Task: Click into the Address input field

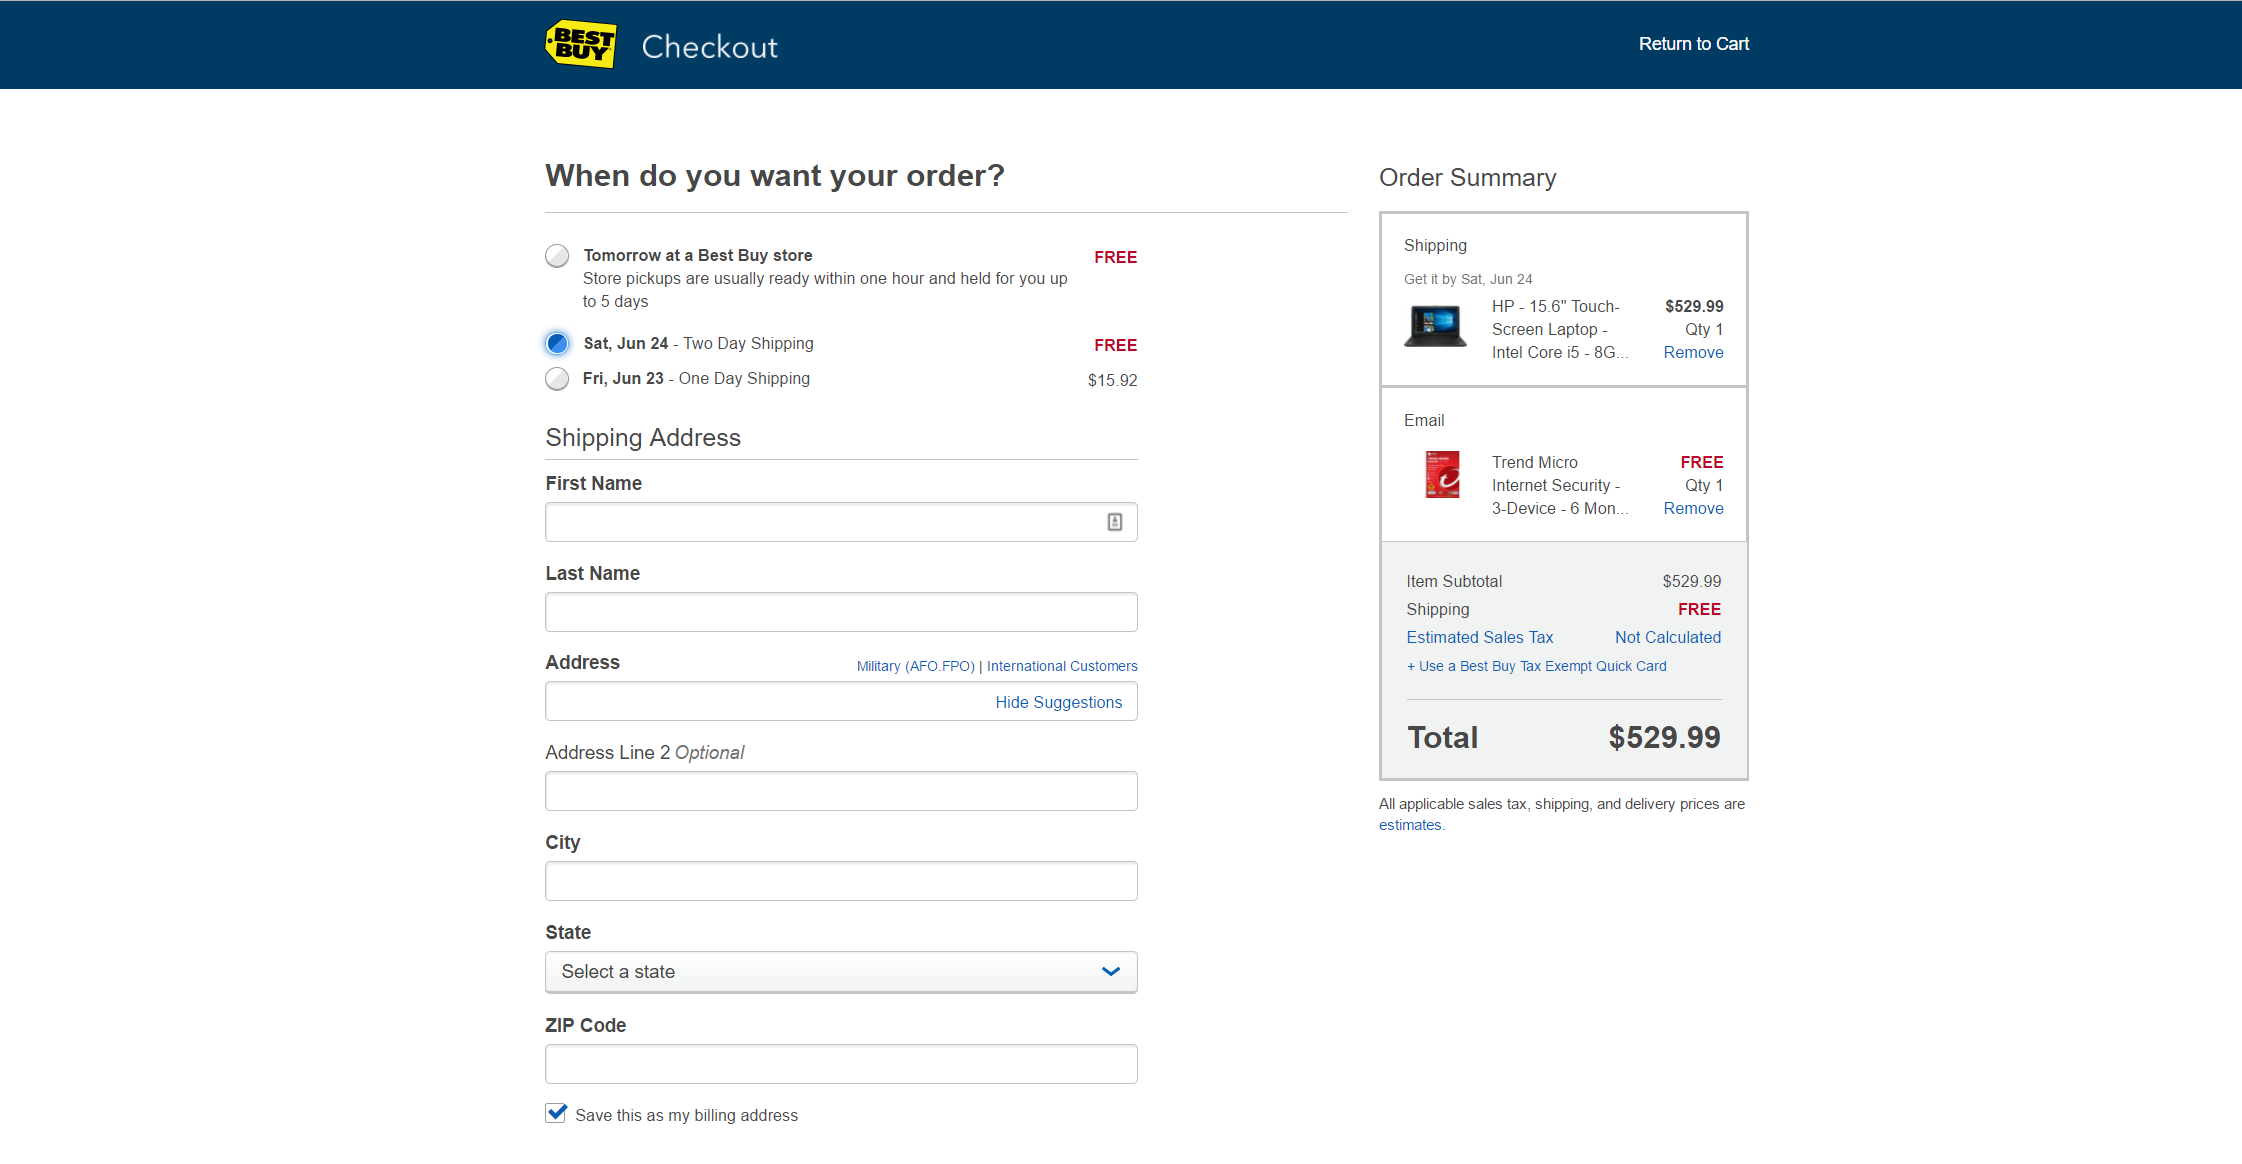Action: coord(841,701)
